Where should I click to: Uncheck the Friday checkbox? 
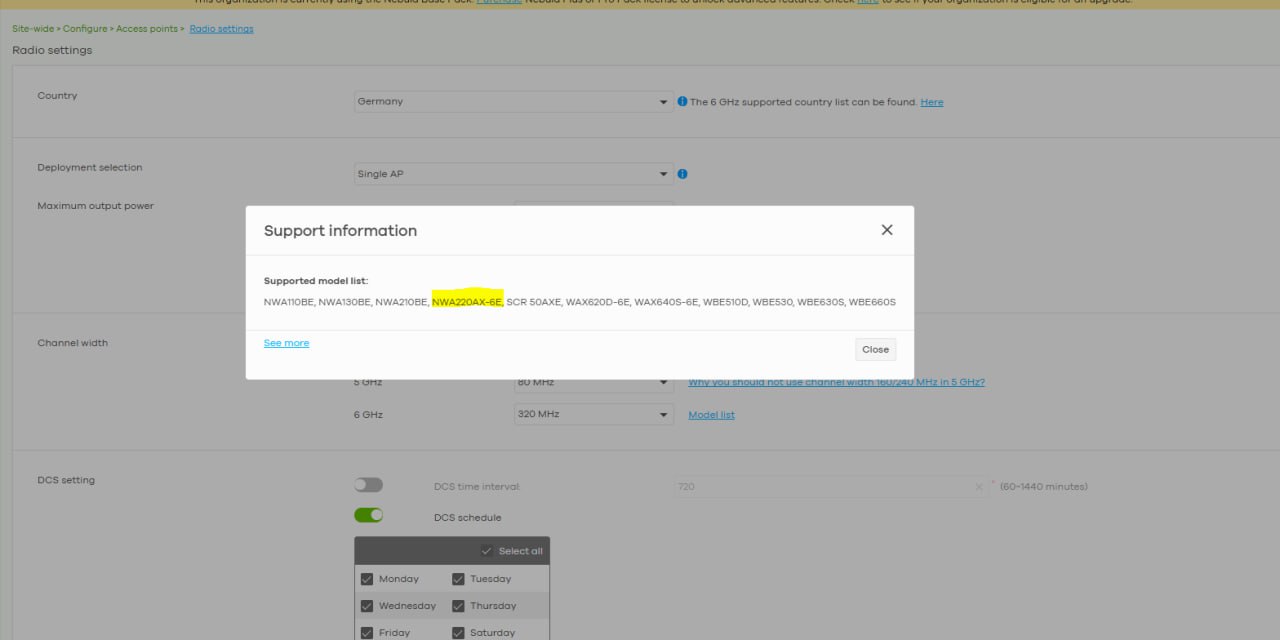click(x=367, y=633)
